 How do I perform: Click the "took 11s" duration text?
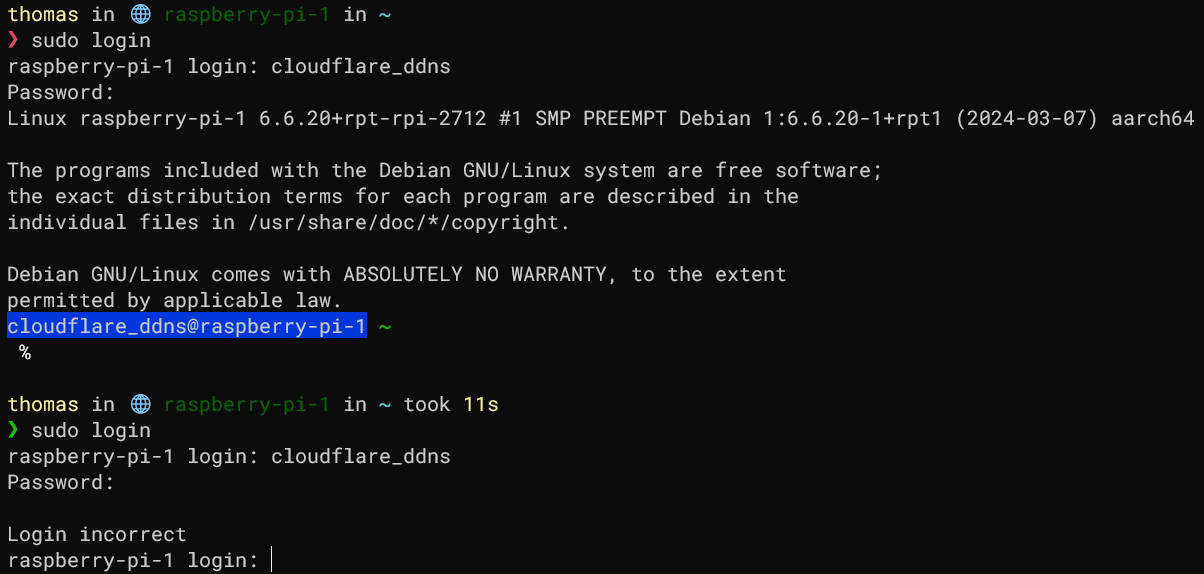point(450,405)
